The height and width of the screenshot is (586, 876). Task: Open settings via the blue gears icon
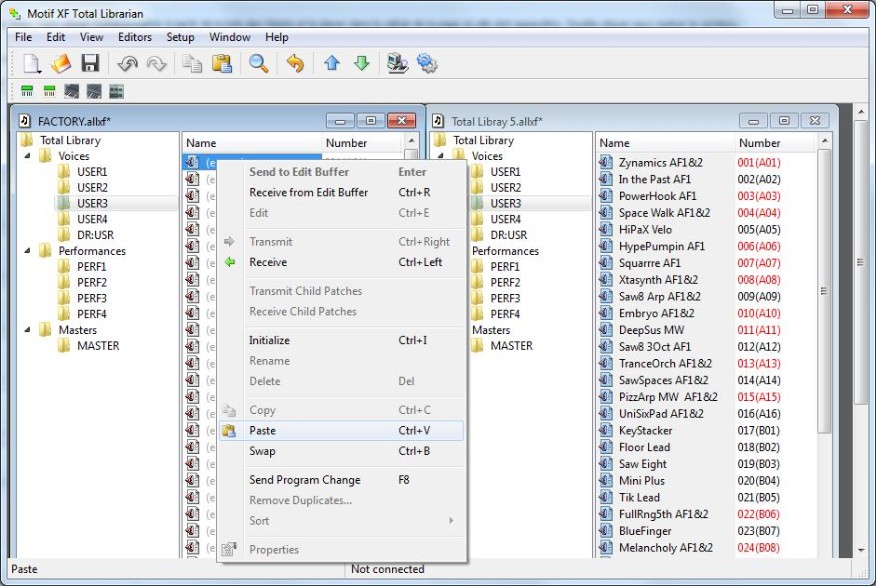tap(427, 64)
